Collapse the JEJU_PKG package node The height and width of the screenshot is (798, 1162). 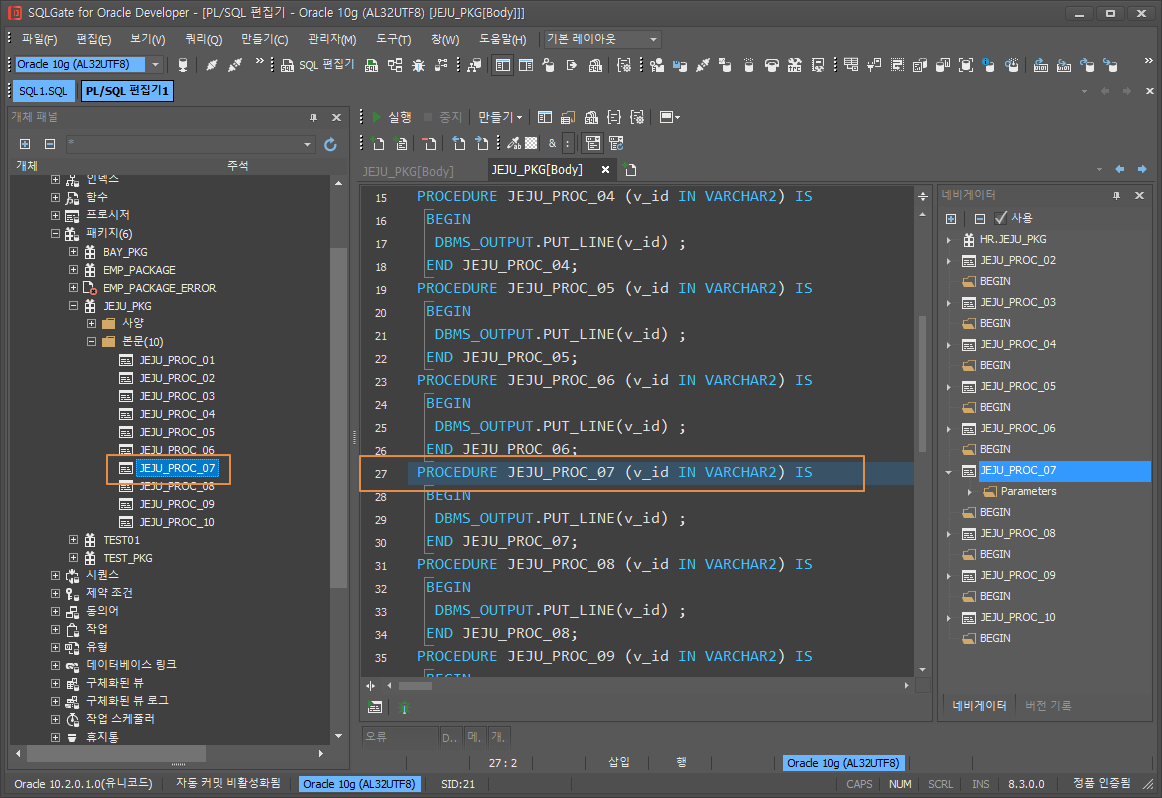[x=73, y=305]
